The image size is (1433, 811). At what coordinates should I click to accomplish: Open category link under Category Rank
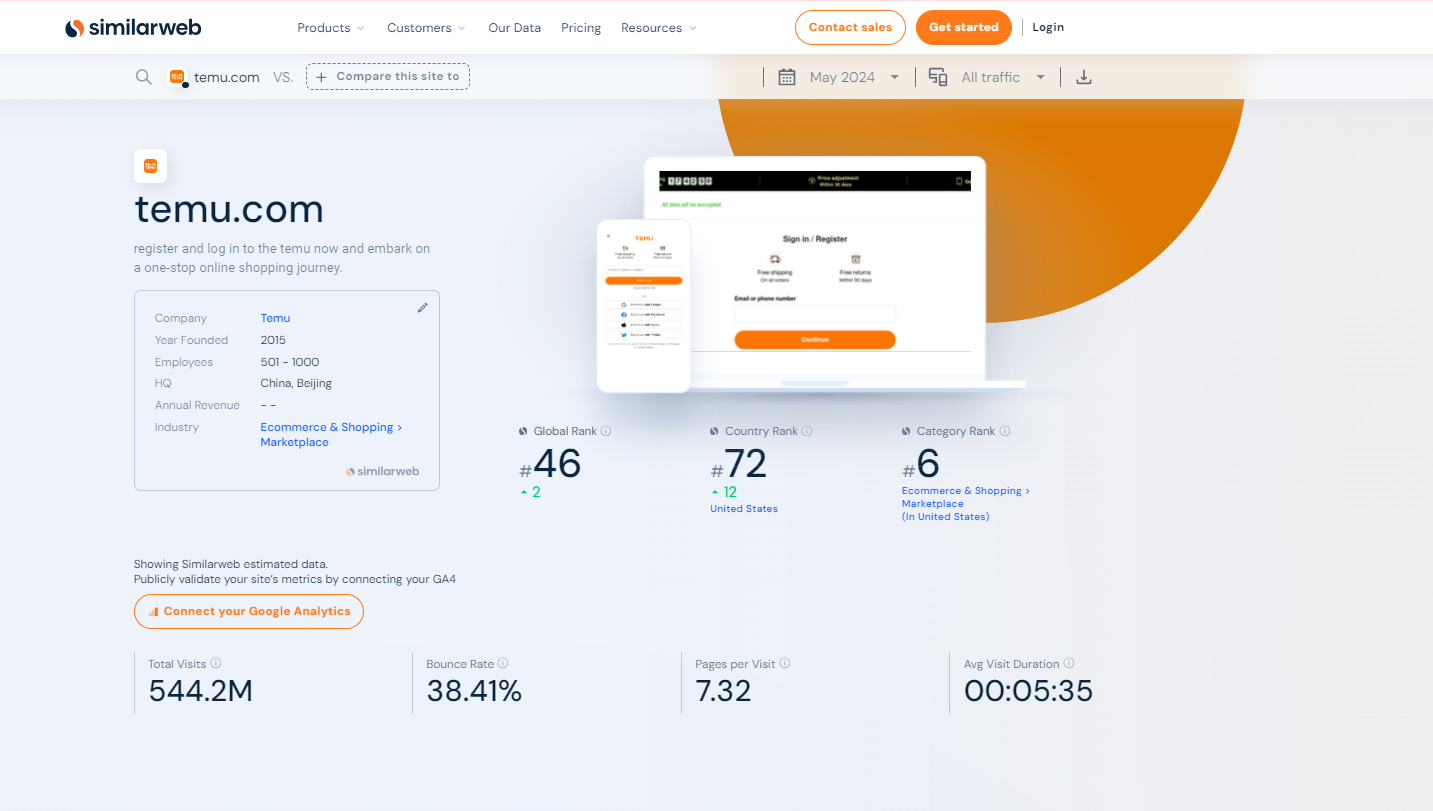pyautogui.click(x=966, y=504)
